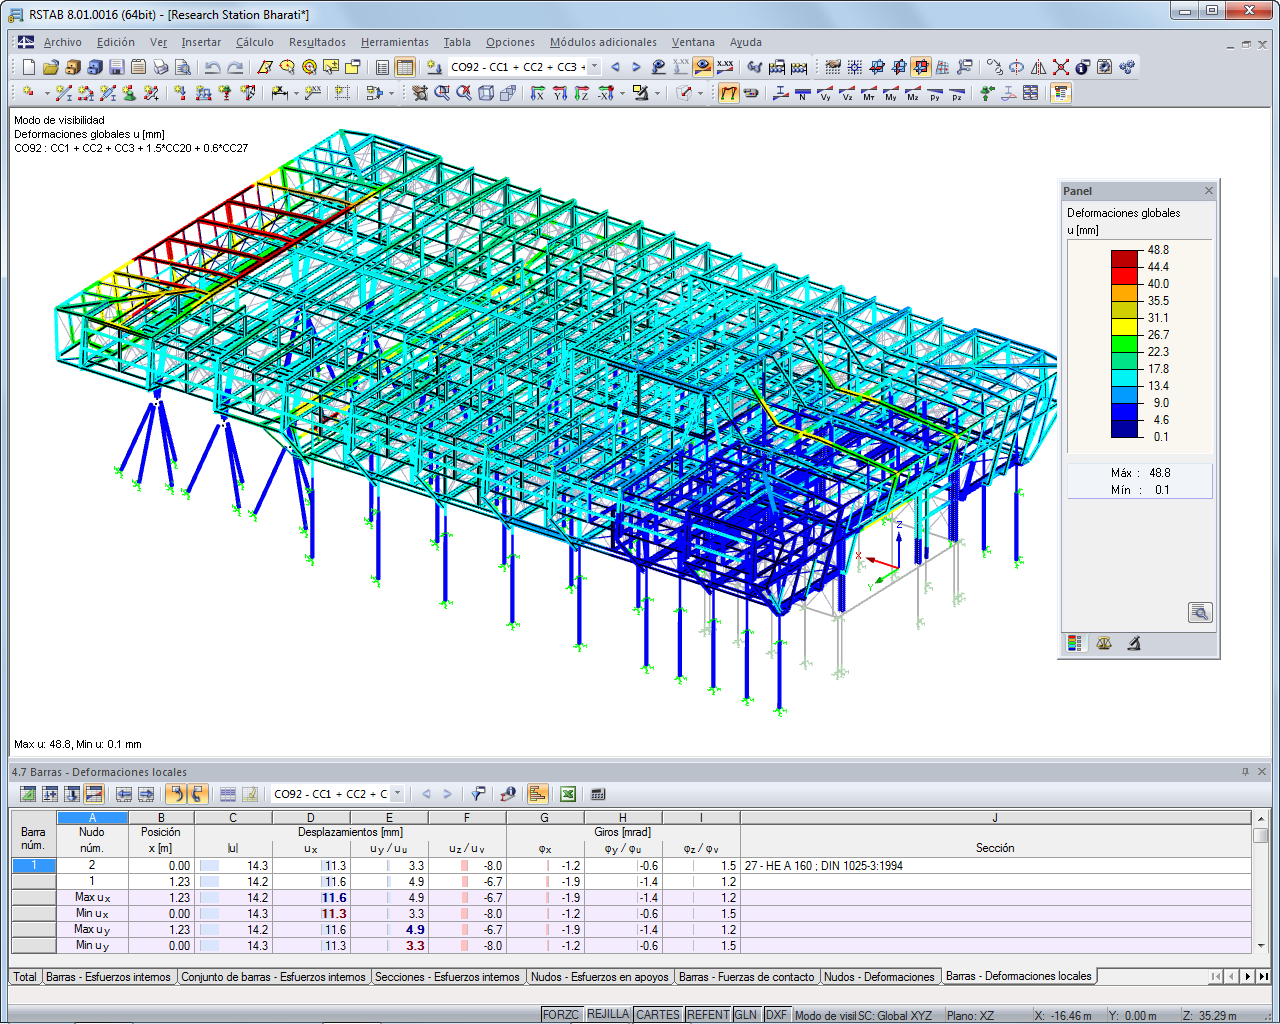Open the Archivo menu

(x=62, y=42)
